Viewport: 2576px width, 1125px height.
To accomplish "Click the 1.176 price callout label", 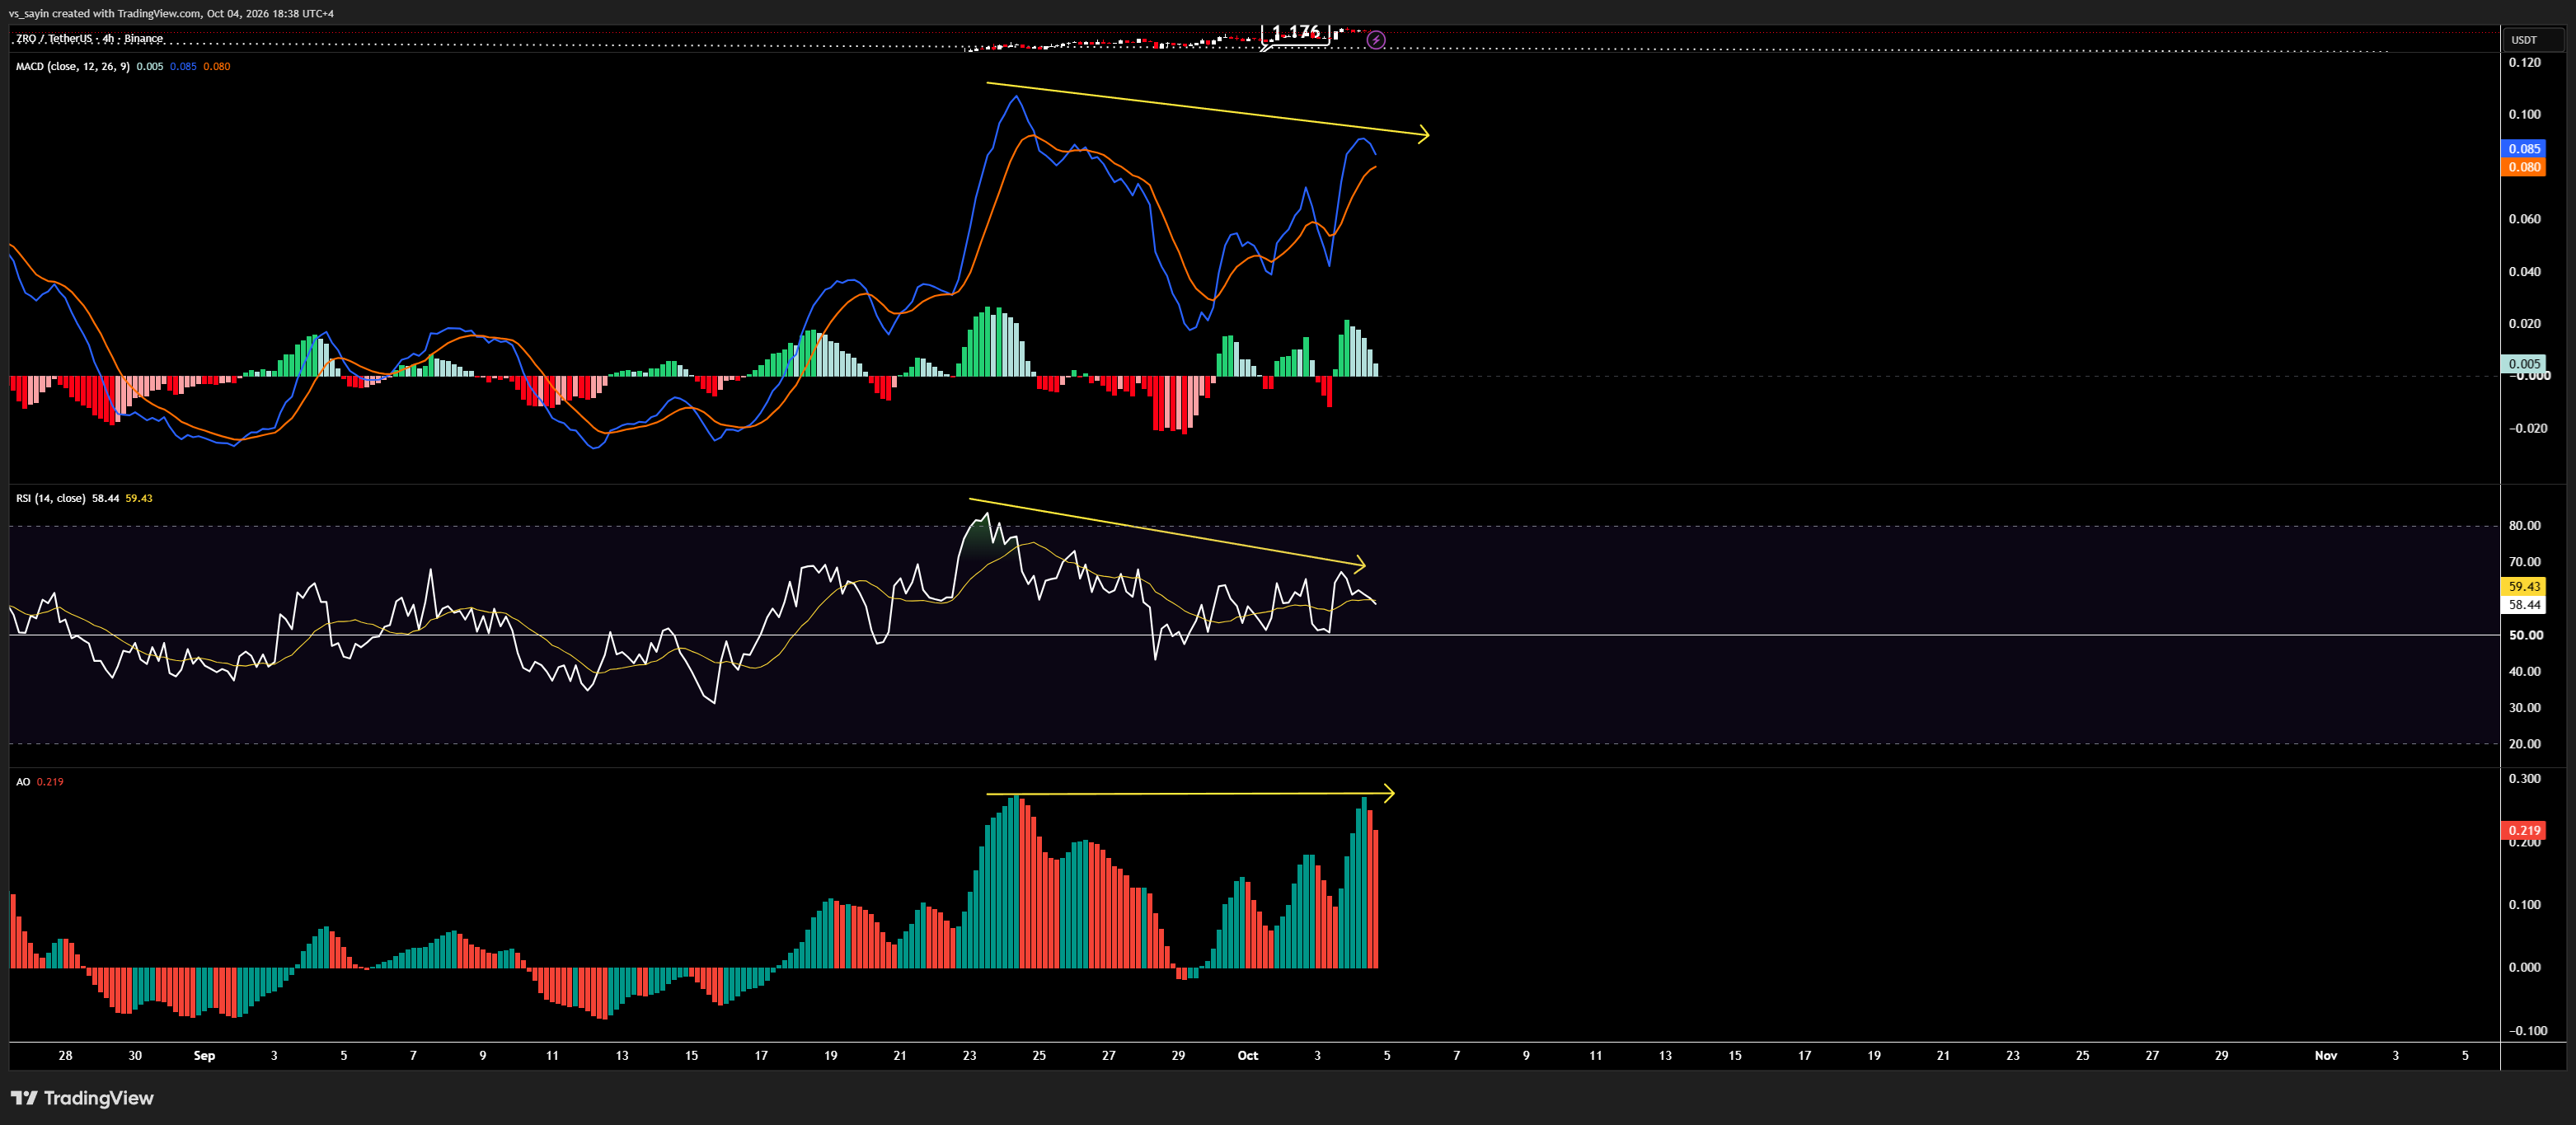I will [1296, 33].
